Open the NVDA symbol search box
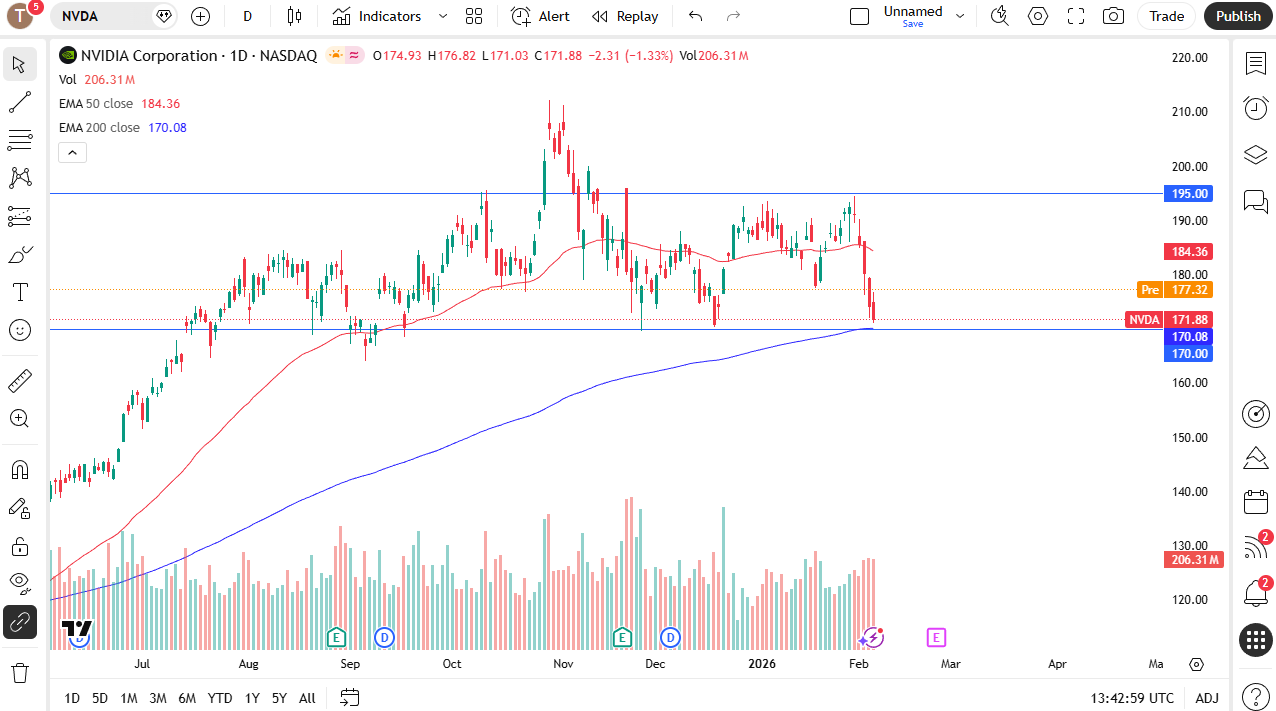Image resolution: width=1276 pixels, height=711 pixels. (114, 16)
